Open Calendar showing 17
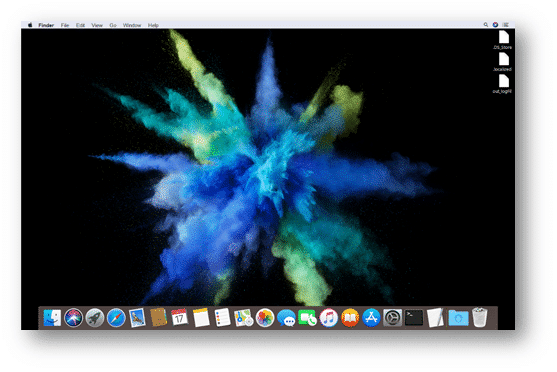 coord(180,317)
